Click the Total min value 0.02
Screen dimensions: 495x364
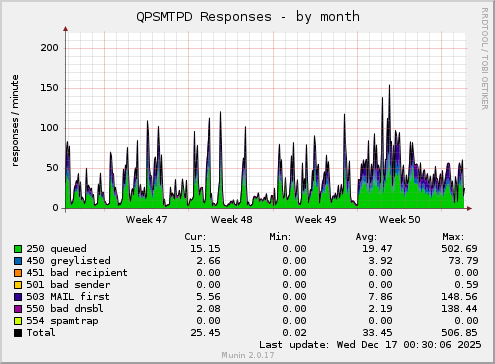tap(294, 333)
